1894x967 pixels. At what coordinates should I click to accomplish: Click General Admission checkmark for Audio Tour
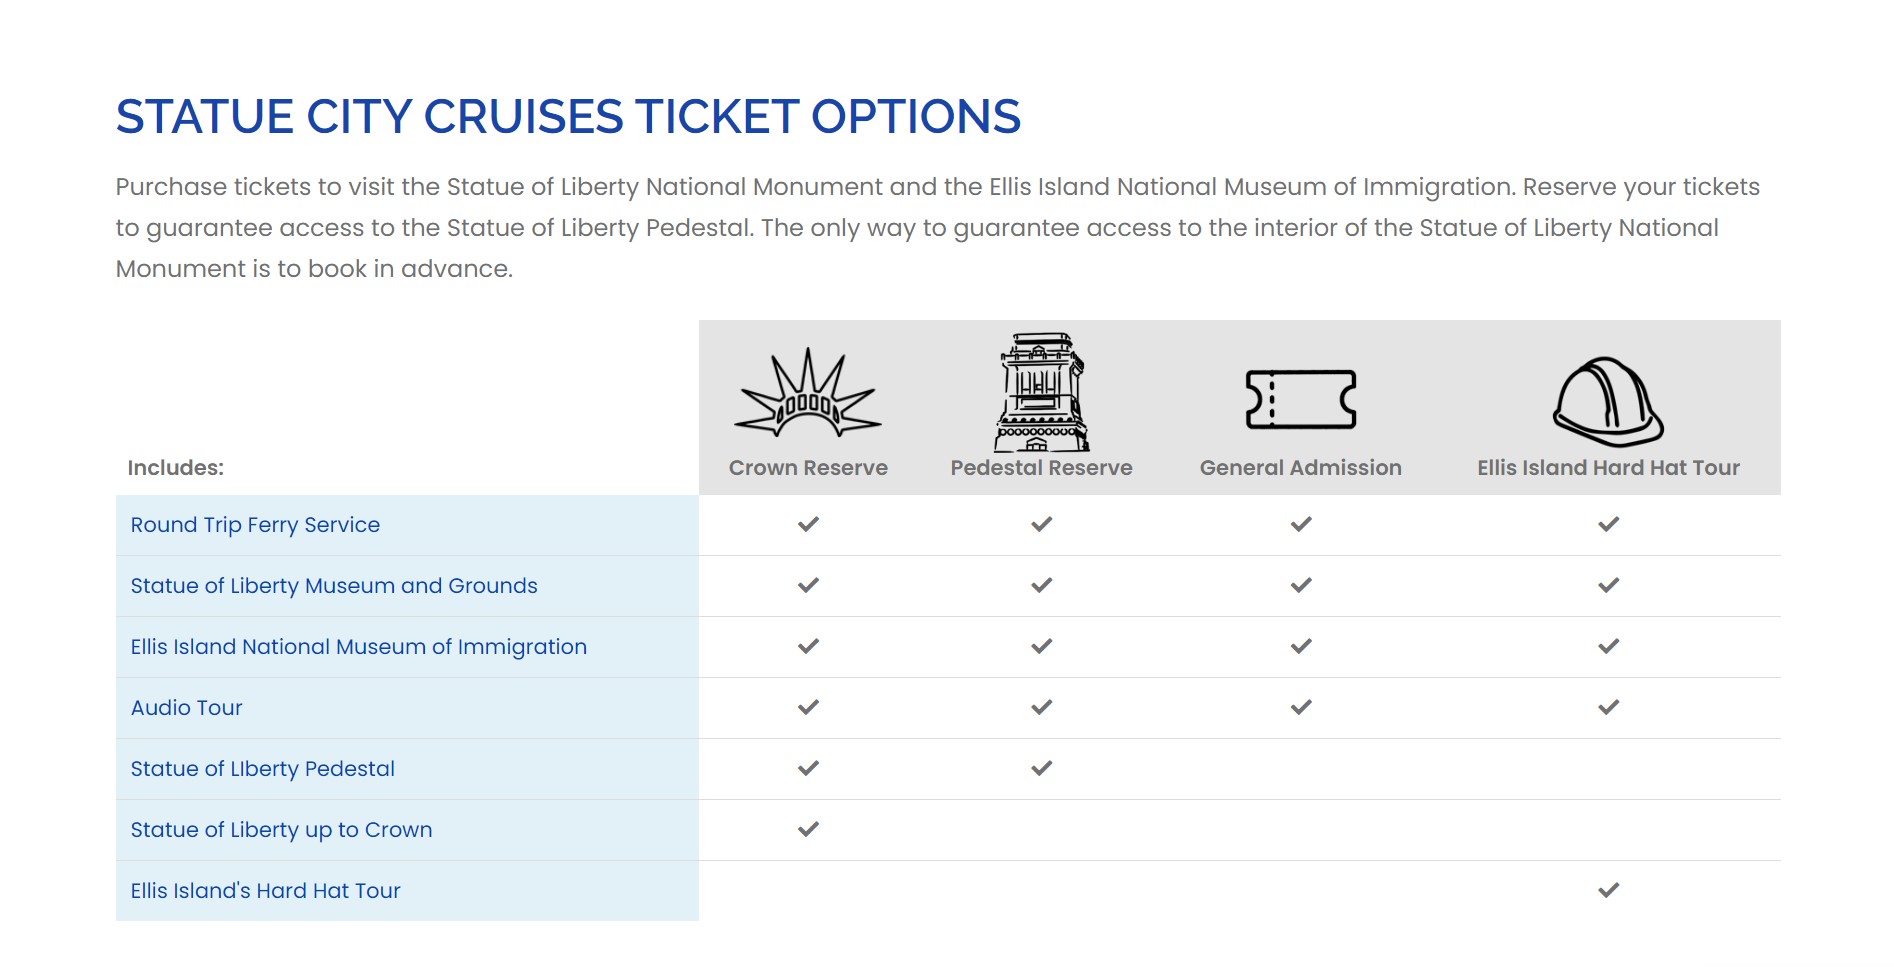tap(1300, 707)
